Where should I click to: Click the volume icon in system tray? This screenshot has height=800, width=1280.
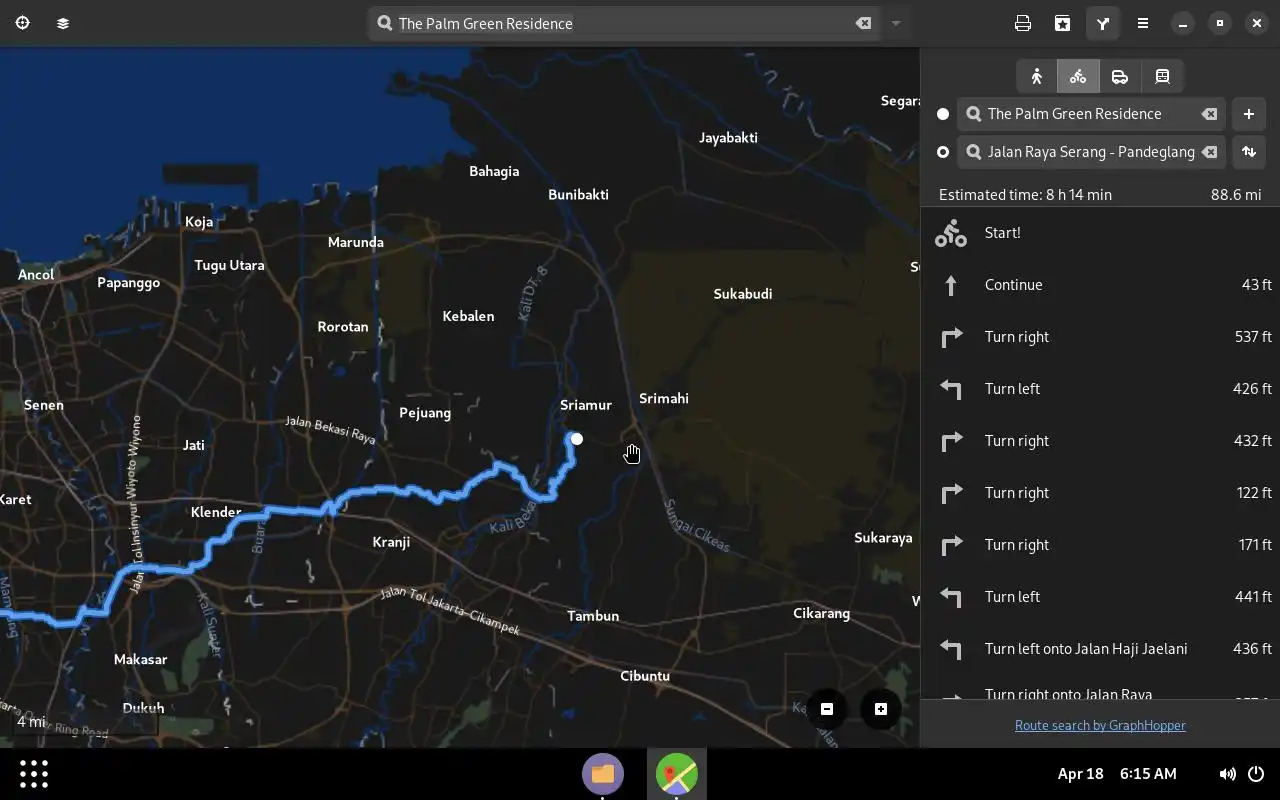click(1227, 773)
